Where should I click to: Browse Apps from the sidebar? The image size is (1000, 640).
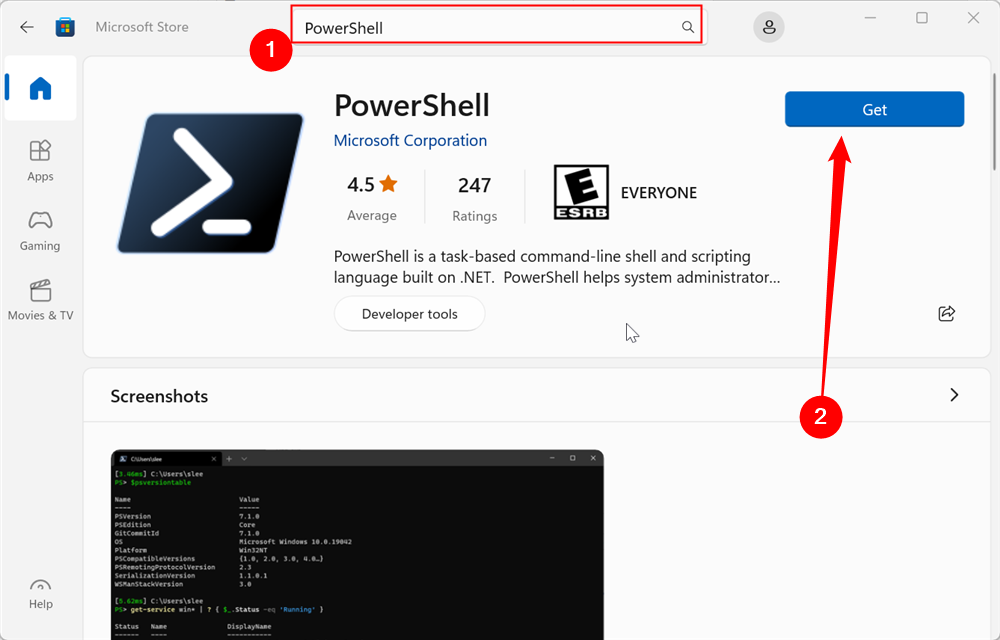(40, 160)
